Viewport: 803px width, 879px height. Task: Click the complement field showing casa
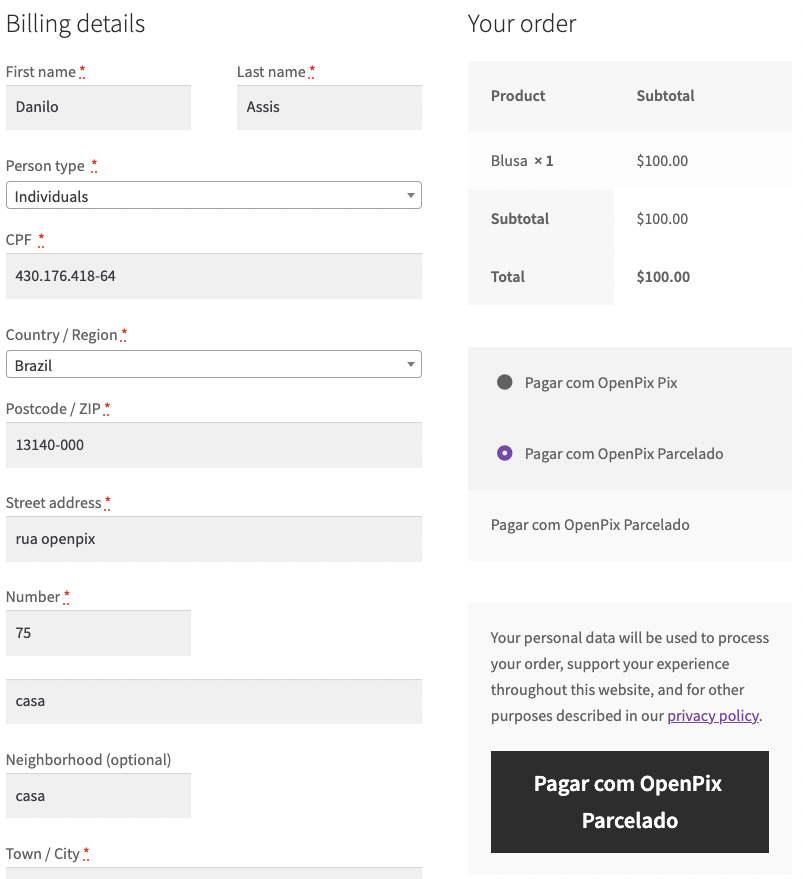(213, 701)
